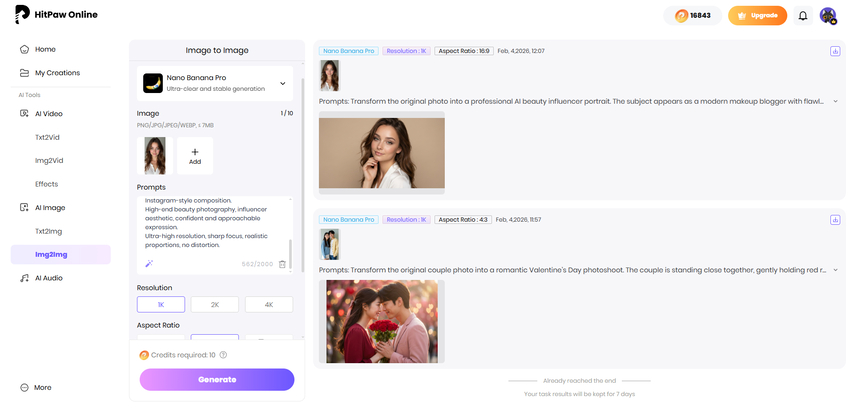Viewport: 854px width, 409px height.
Task: Click the My Creations folder icon
Action: [24, 72]
